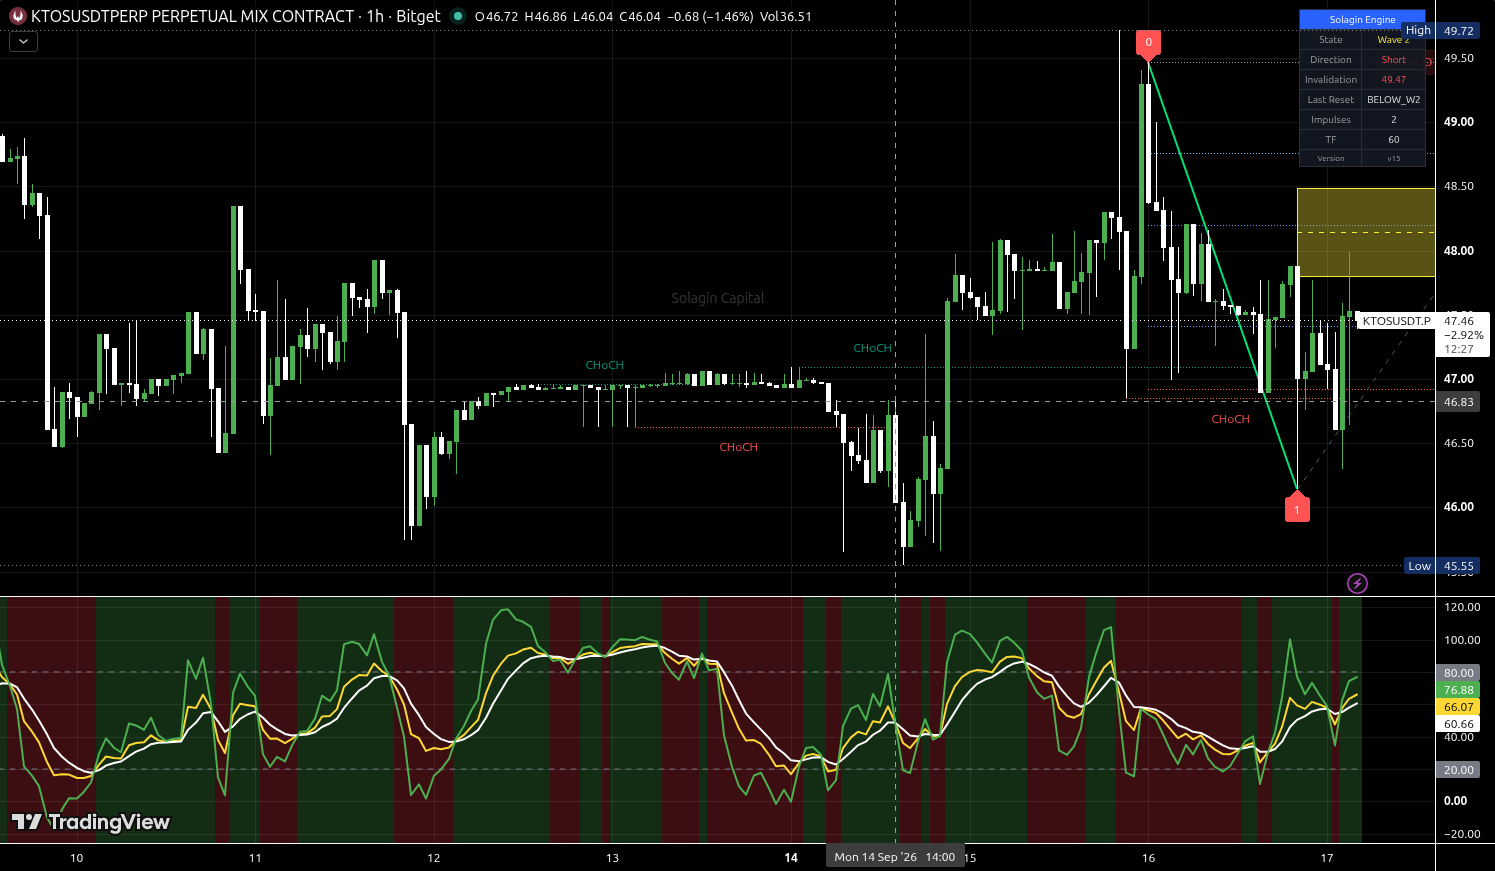Select the red wave marker labeled 0

pyautogui.click(x=1148, y=43)
